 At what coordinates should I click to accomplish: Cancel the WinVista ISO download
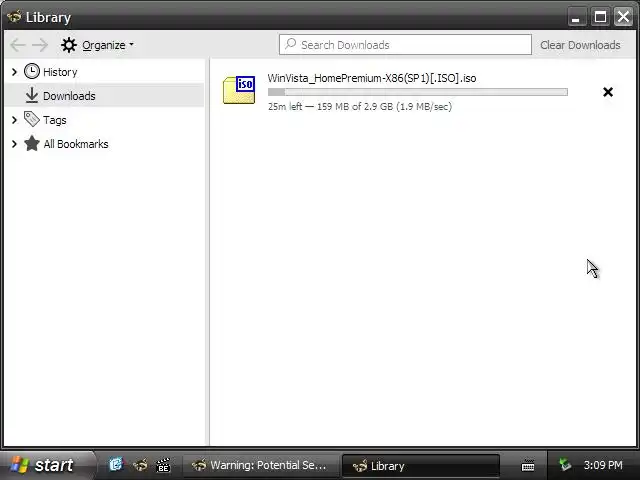click(608, 92)
